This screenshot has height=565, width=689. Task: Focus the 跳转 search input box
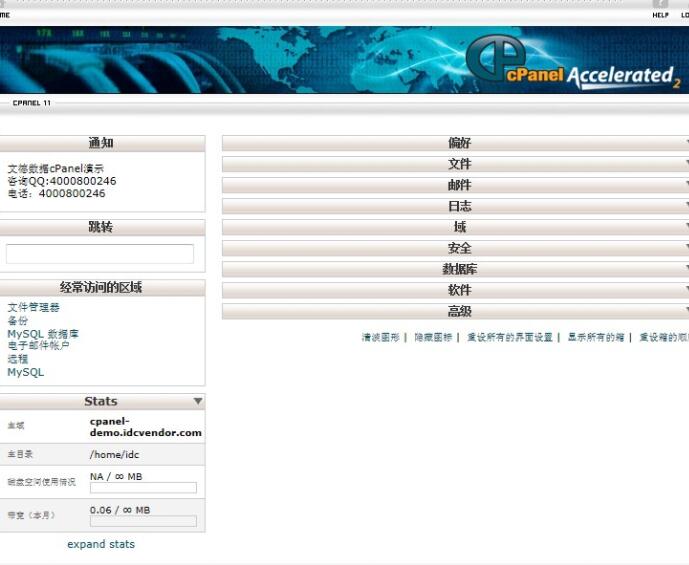100,254
